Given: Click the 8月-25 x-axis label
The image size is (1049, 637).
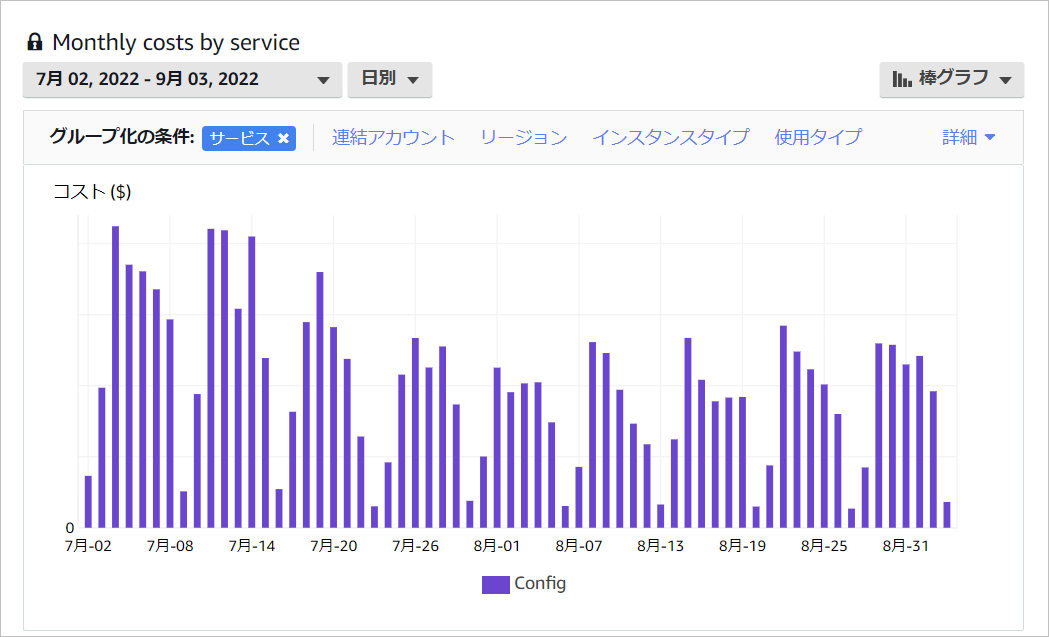Looking at the screenshot, I should [x=824, y=546].
